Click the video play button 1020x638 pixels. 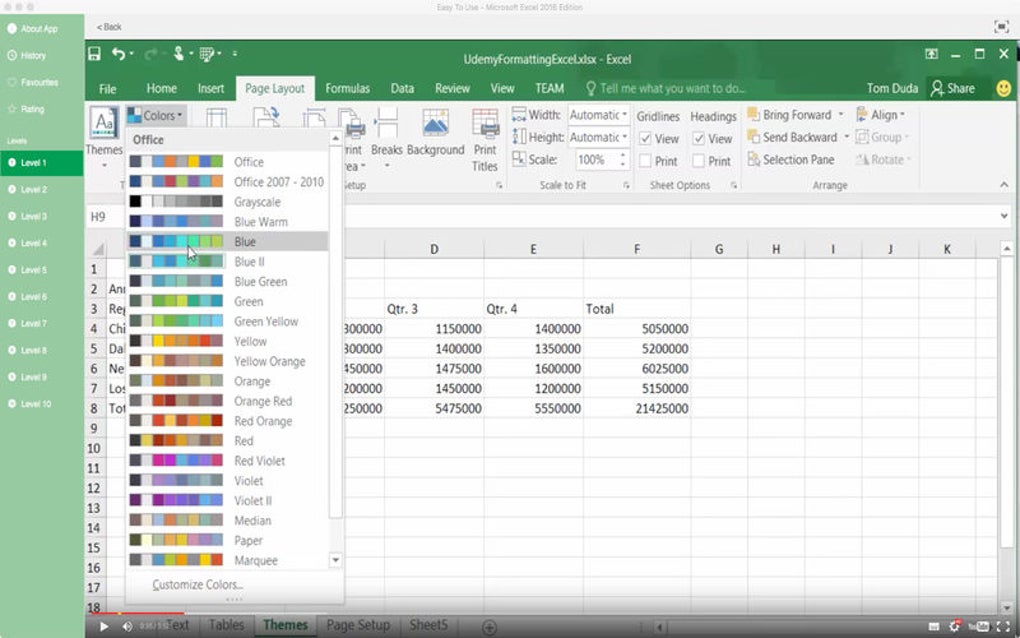tap(103, 626)
